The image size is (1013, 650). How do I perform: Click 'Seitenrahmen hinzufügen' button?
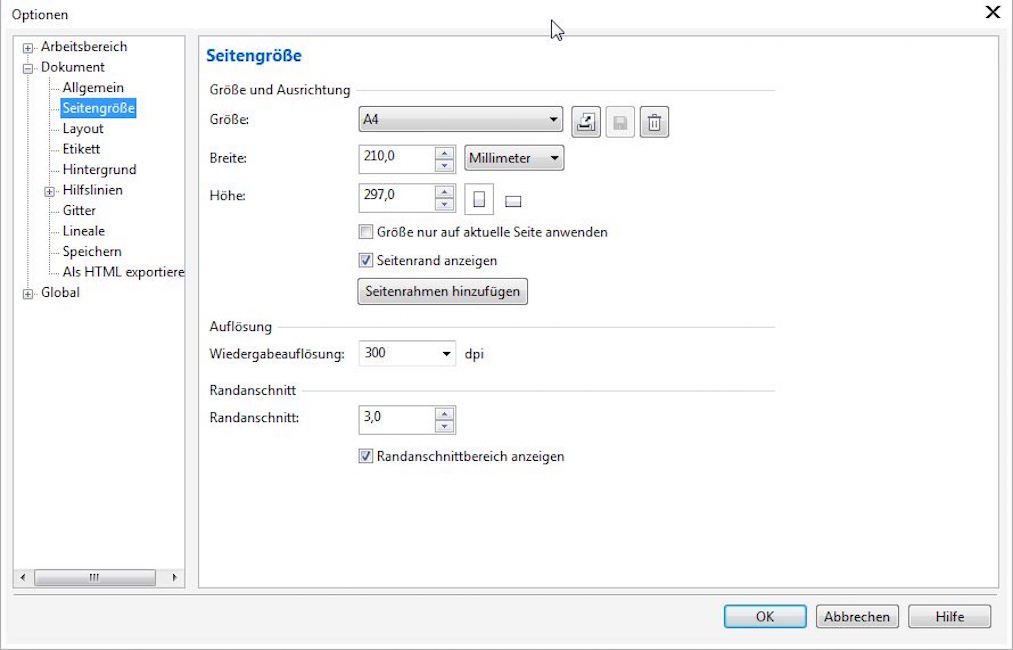click(442, 292)
